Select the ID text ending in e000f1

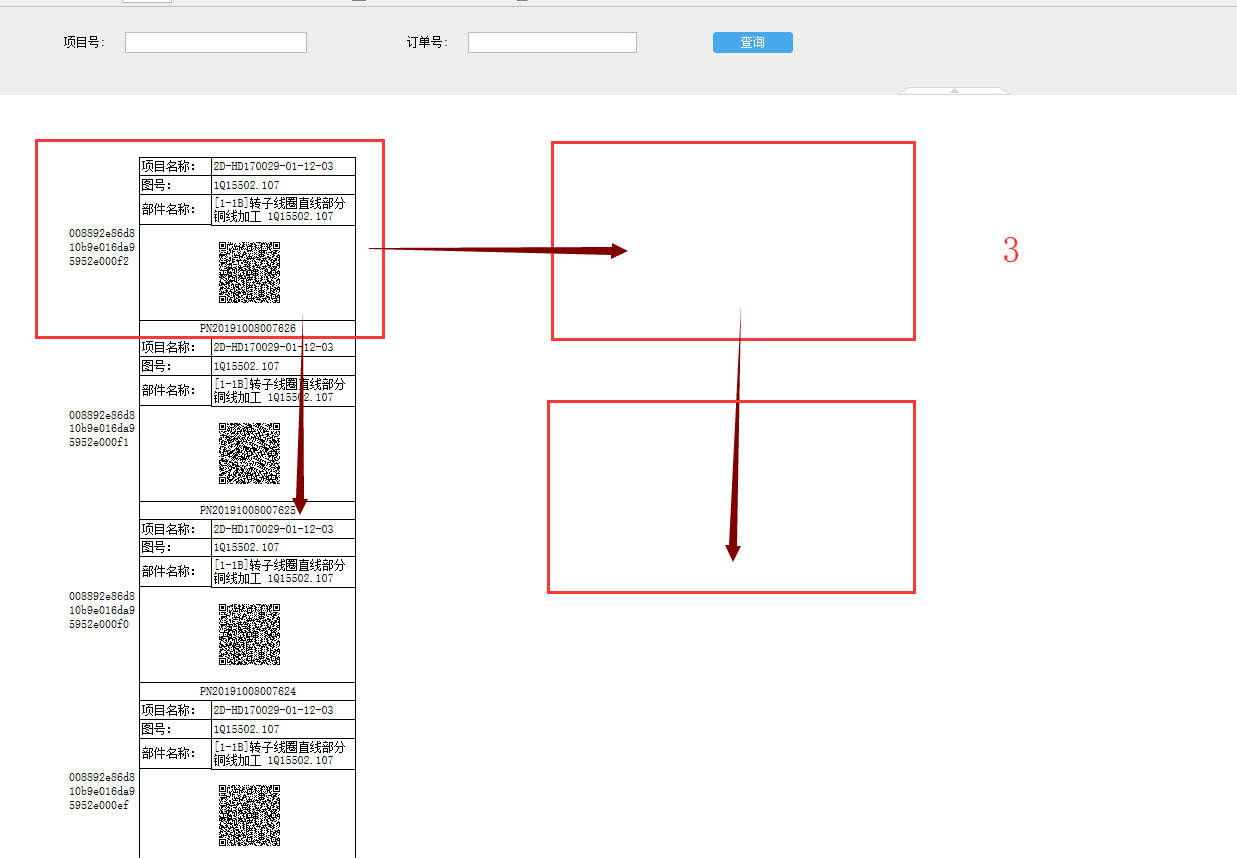pyautogui.click(x=102, y=428)
